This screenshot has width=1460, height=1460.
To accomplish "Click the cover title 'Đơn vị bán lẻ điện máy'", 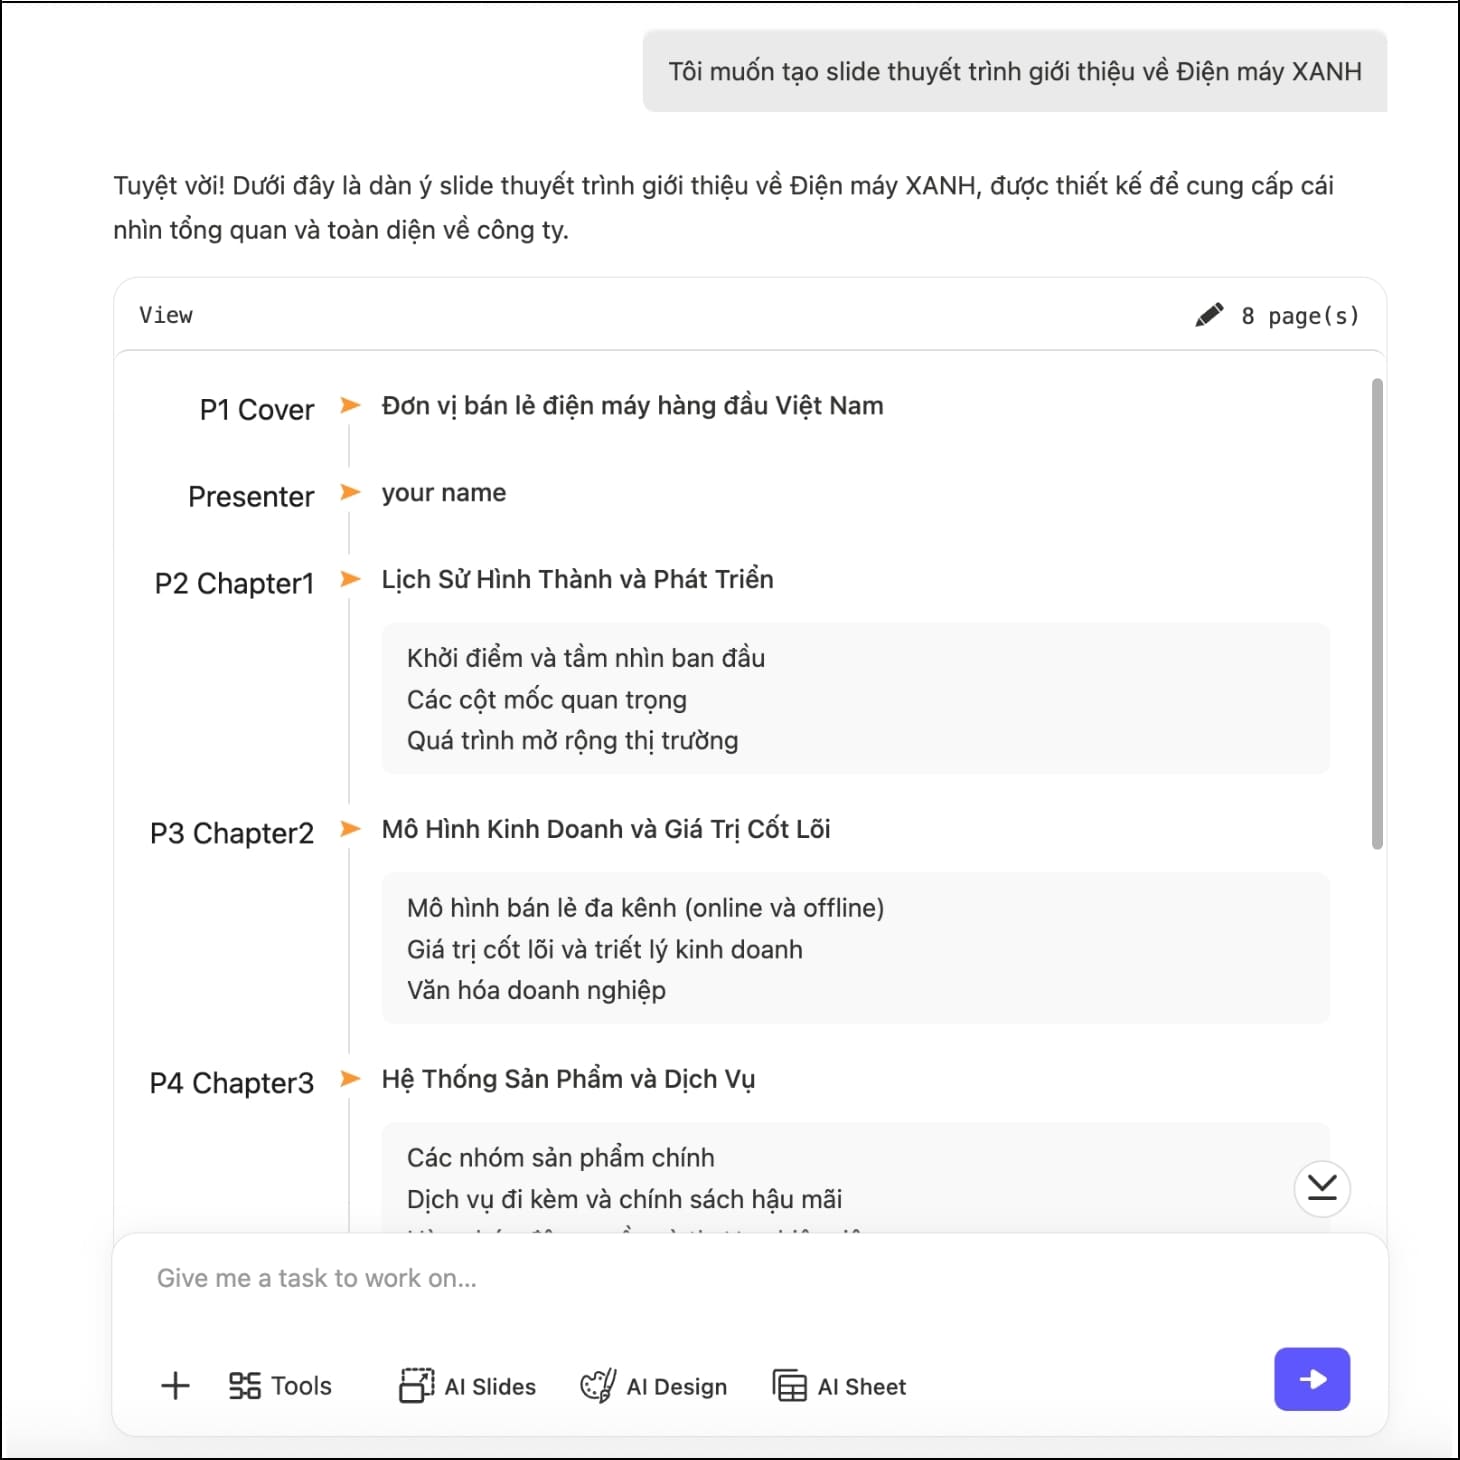I will point(632,406).
